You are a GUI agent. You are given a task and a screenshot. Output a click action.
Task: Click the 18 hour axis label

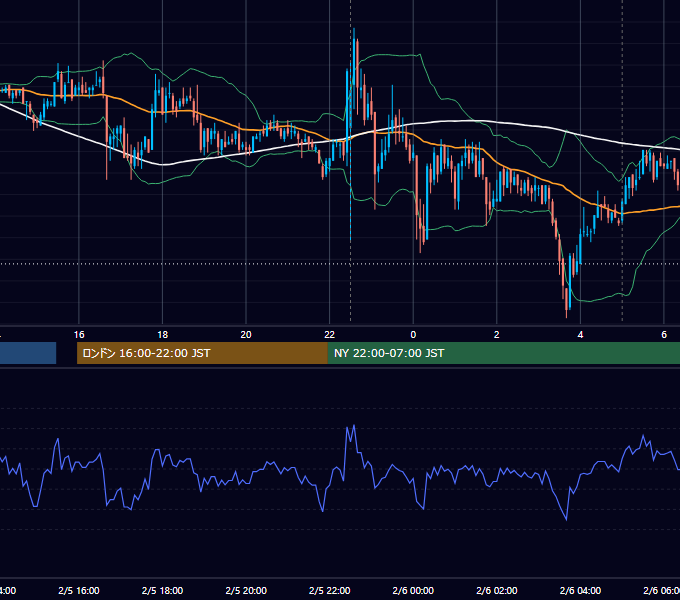point(163,335)
